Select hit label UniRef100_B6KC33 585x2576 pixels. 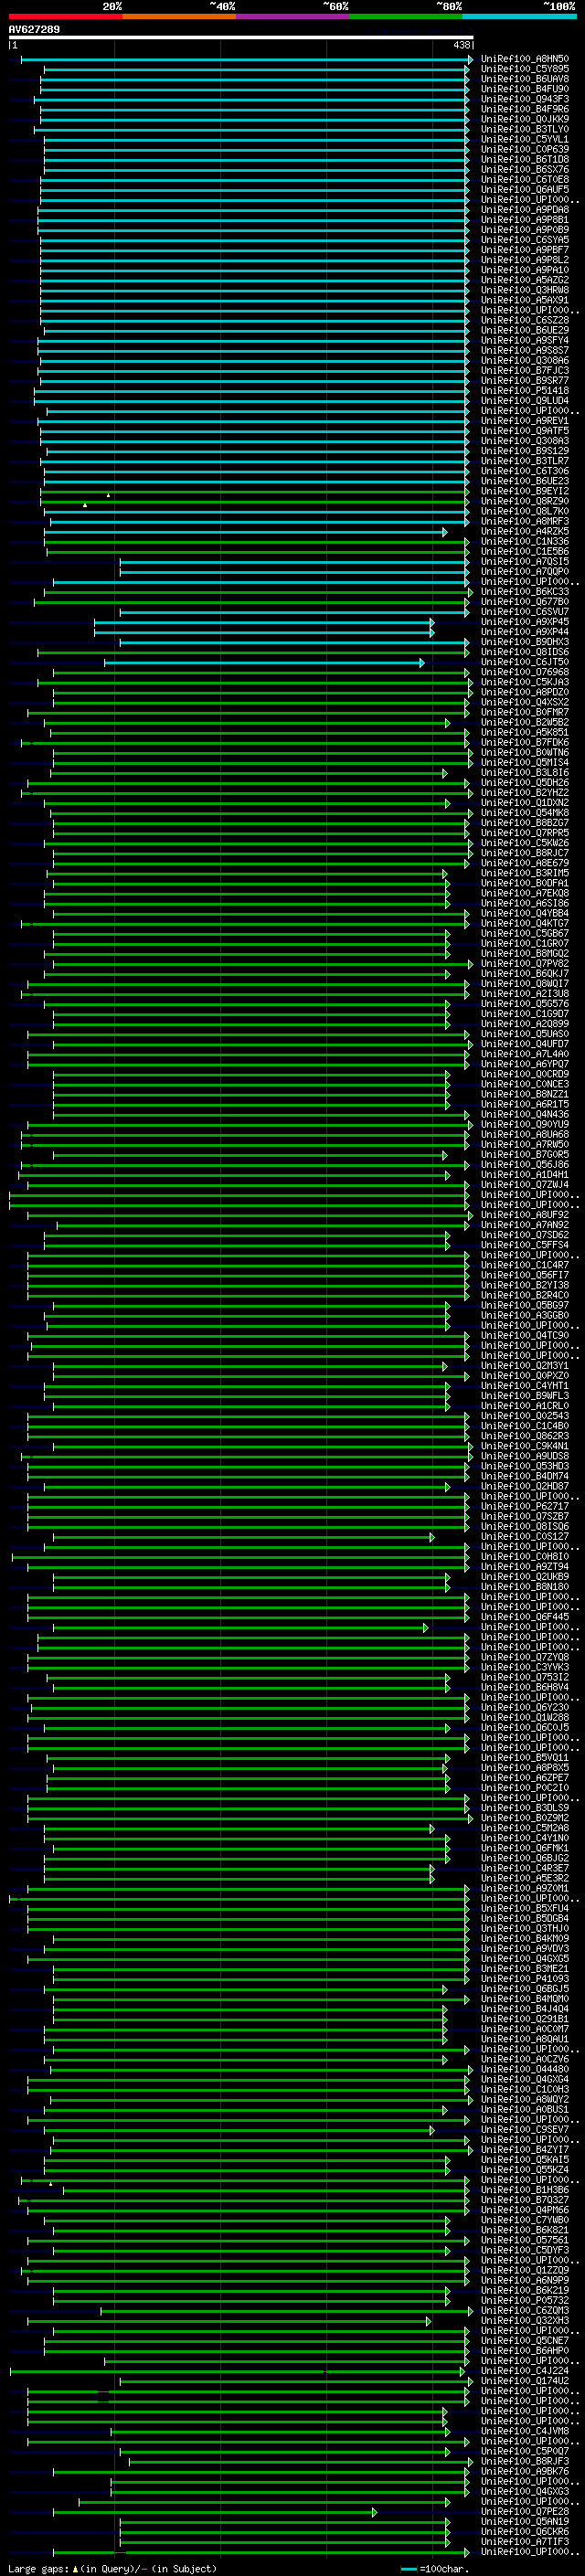525,592
